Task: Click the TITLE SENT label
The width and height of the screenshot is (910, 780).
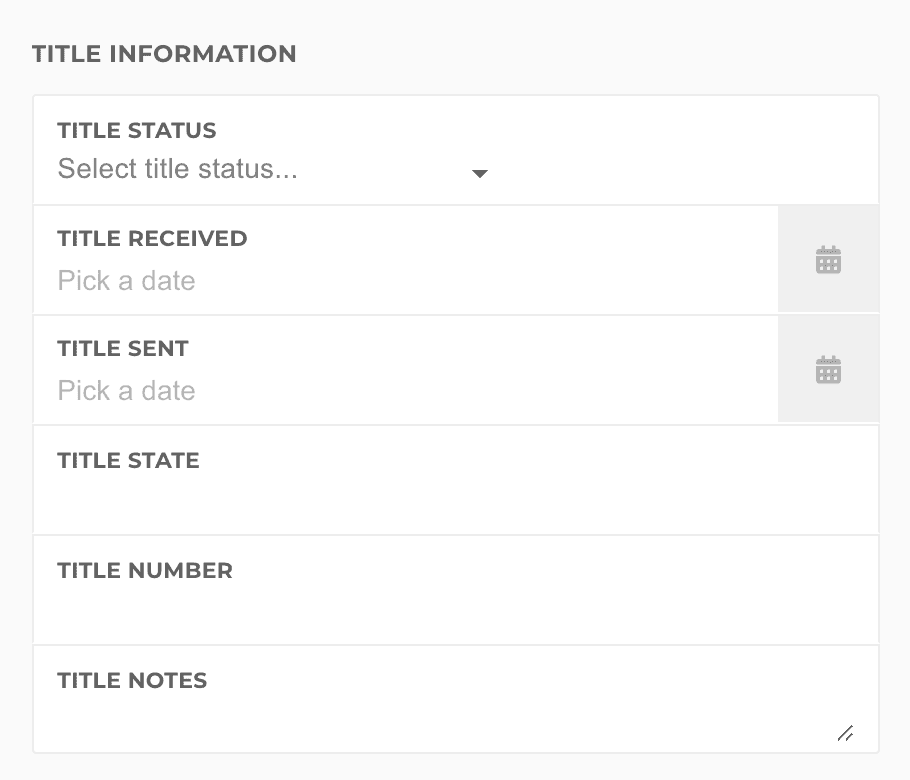Action: [123, 349]
